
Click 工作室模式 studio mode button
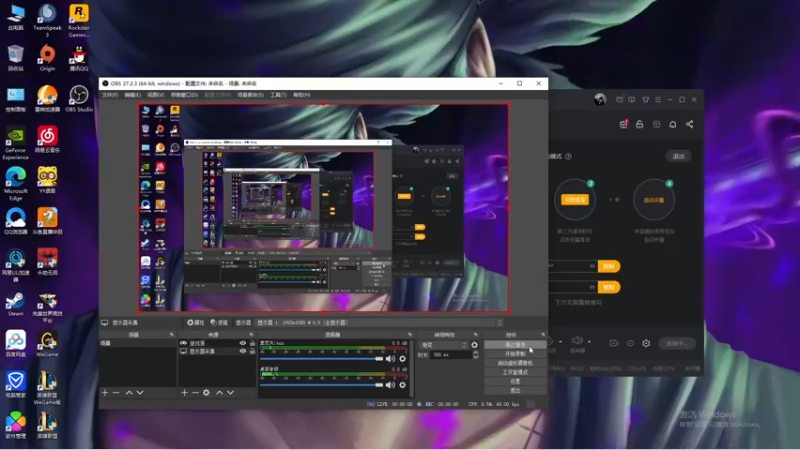[515, 372]
